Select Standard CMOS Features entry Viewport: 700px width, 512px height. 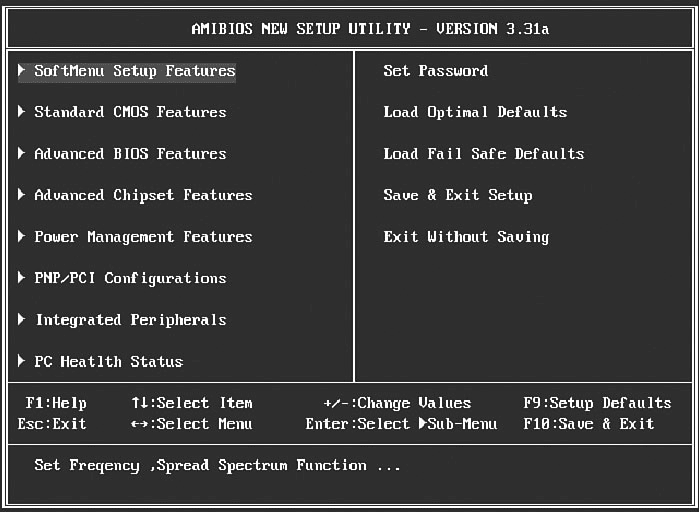point(130,112)
